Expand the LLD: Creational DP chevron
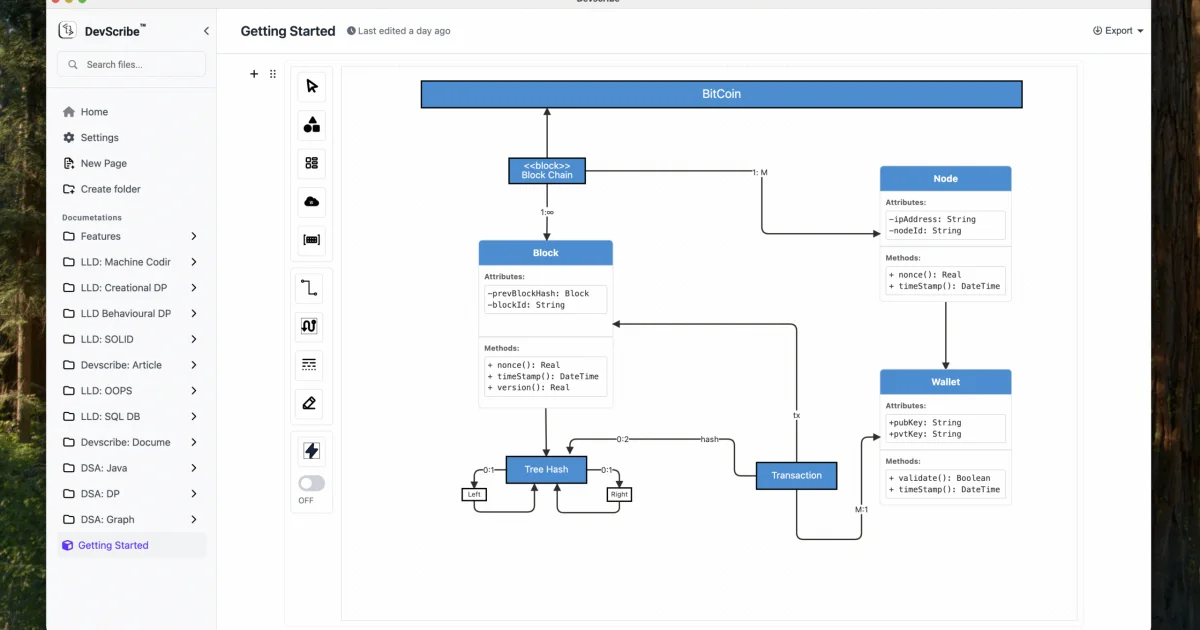This screenshot has width=1200, height=630. click(193, 288)
